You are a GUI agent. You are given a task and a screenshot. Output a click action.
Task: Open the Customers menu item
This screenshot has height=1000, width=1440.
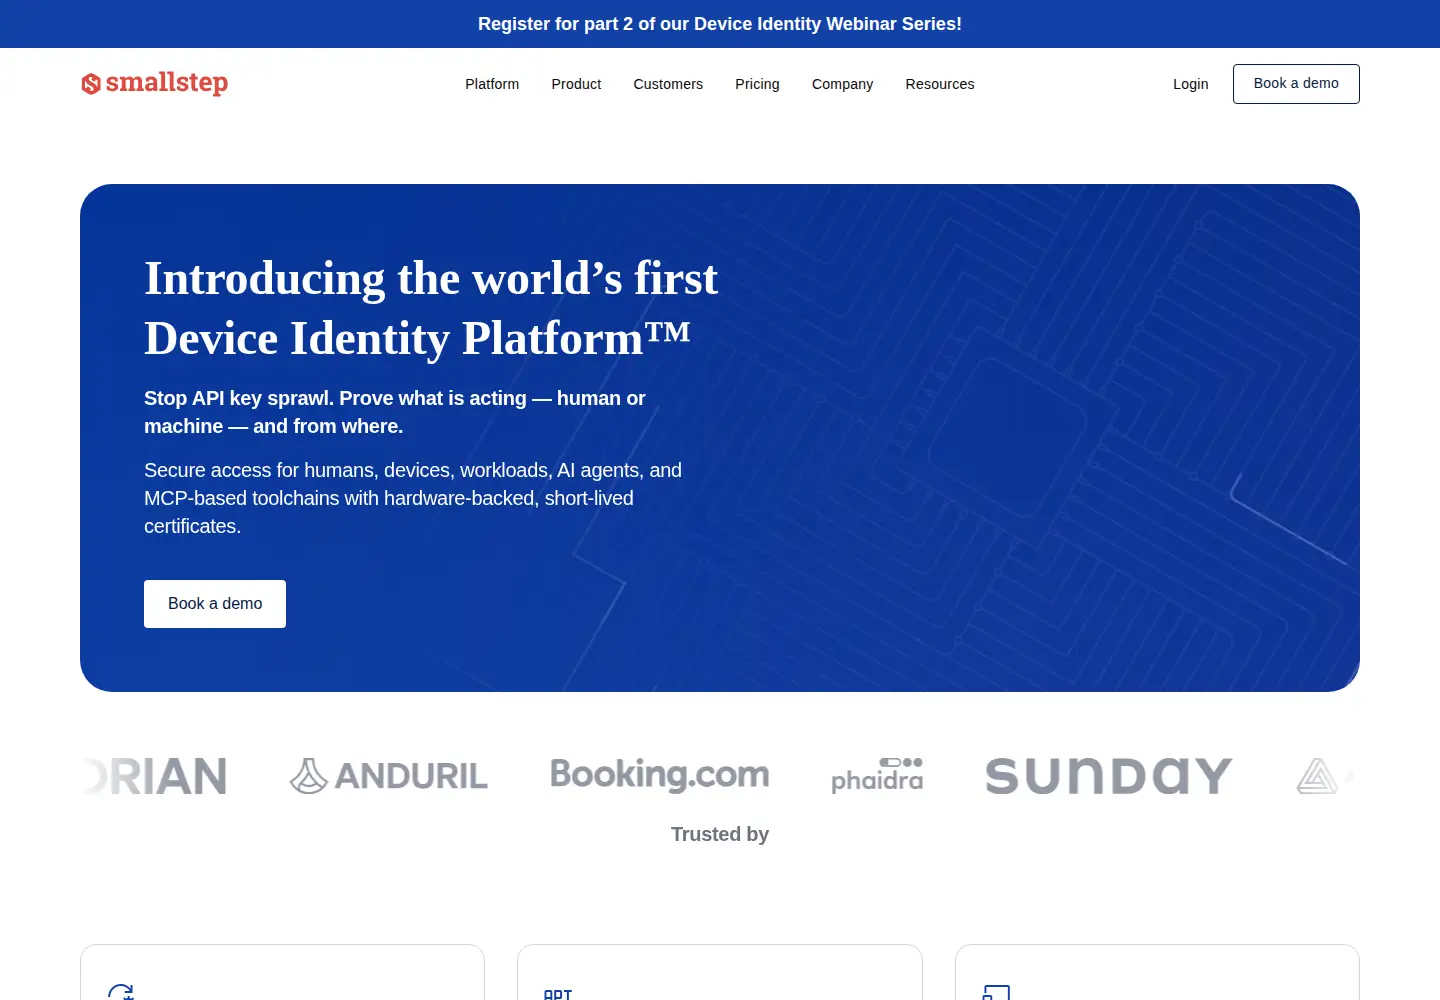pyautogui.click(x=668, y=84)
